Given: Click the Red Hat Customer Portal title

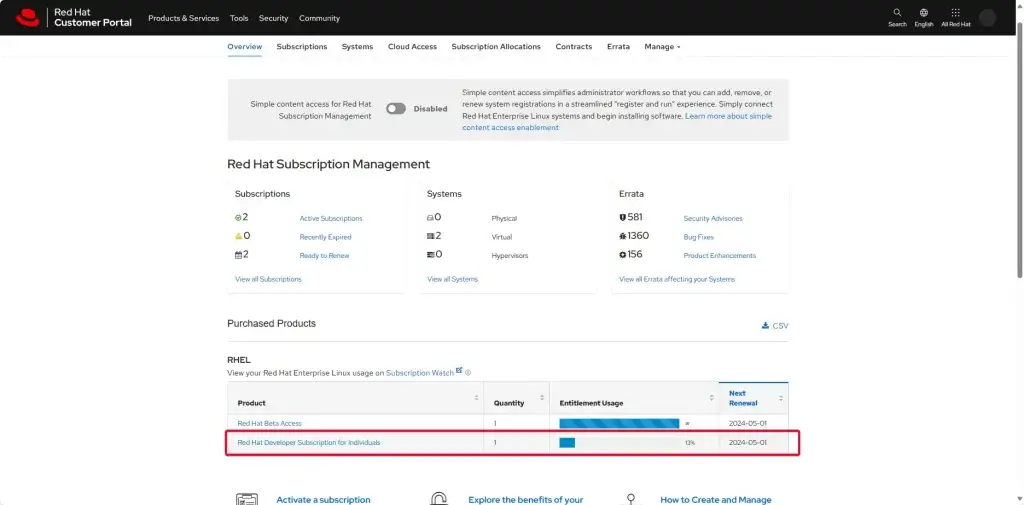Looking at the screenshot, I should 93,18.
